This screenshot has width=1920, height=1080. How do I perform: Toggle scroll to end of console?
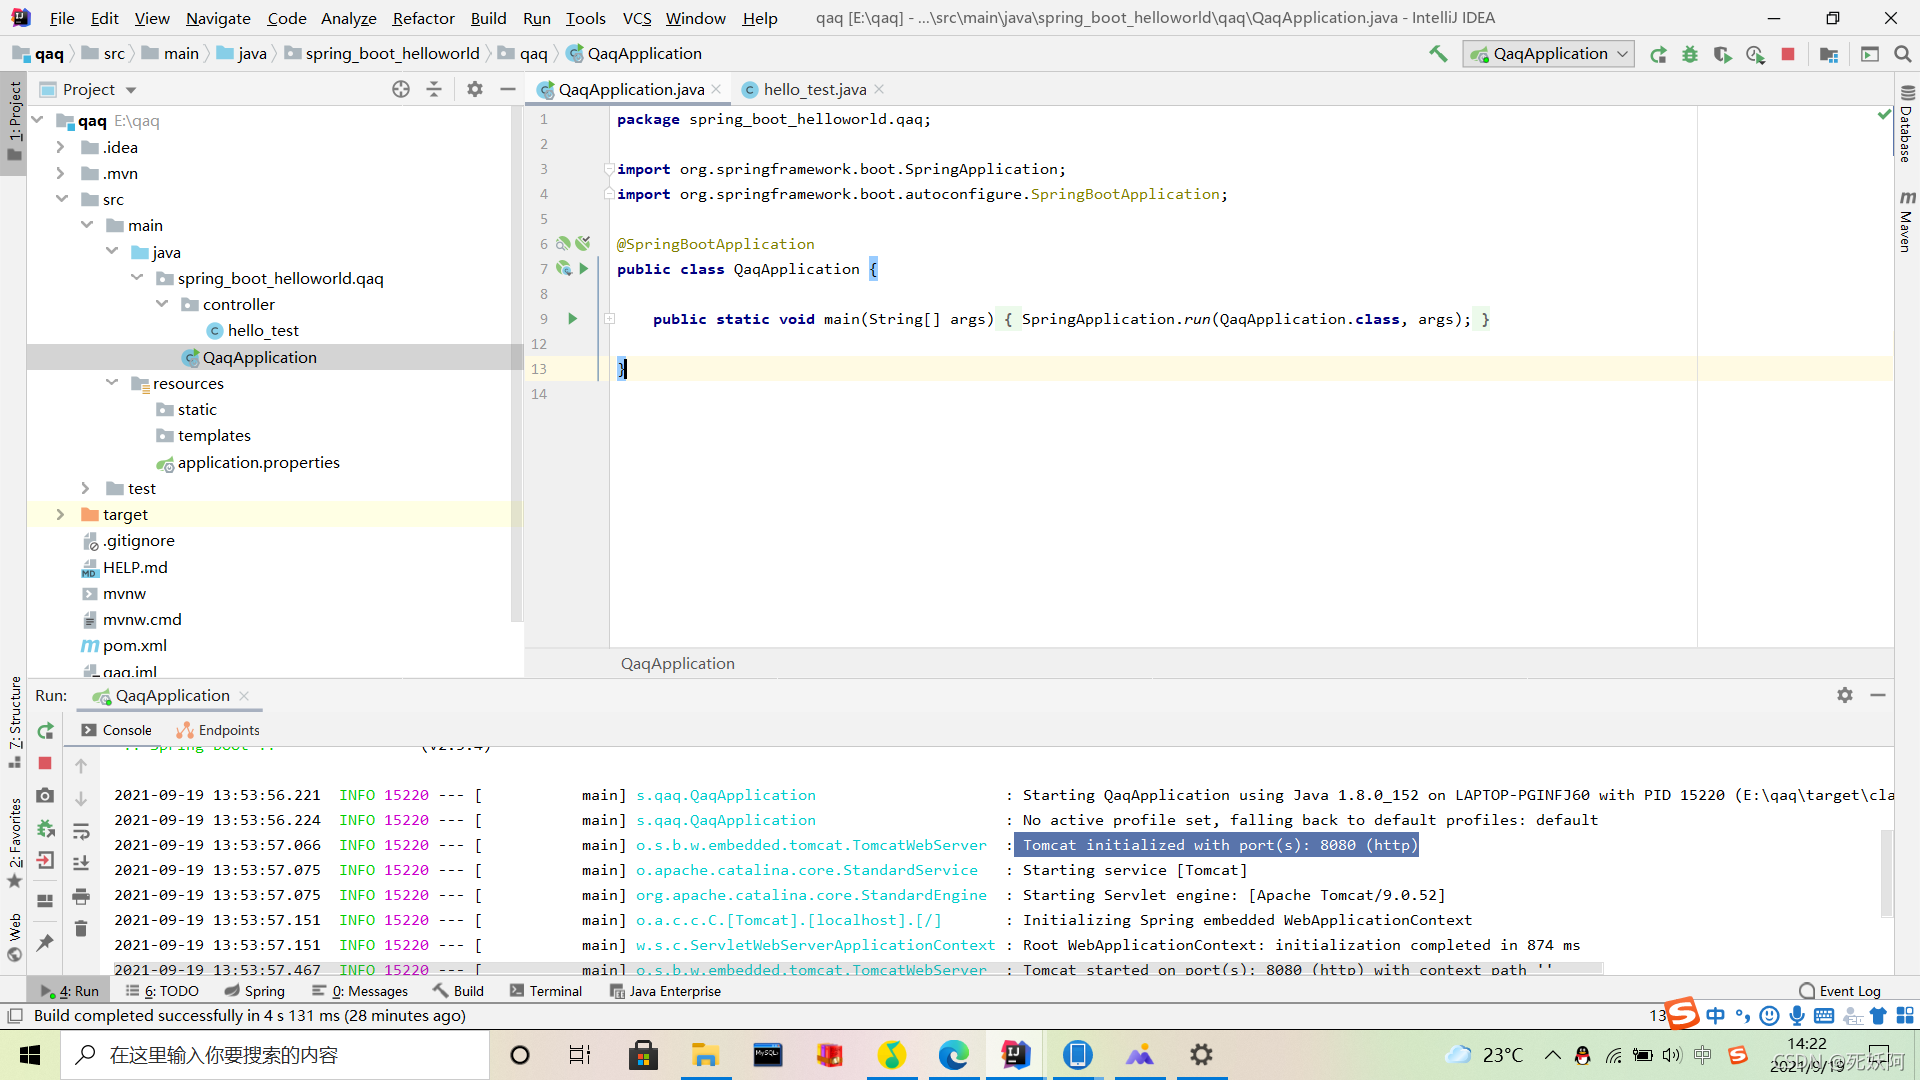[81, 863]
